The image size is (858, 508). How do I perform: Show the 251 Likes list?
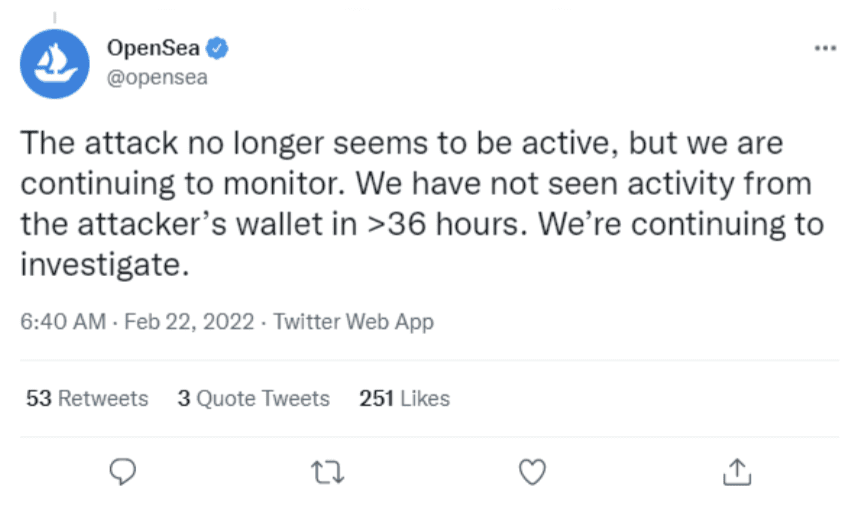[x=404, y=399]
